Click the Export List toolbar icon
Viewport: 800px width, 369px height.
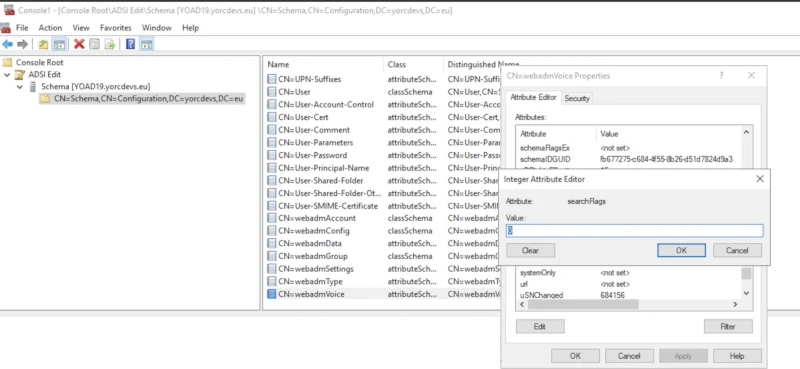[x=110, y=44]
